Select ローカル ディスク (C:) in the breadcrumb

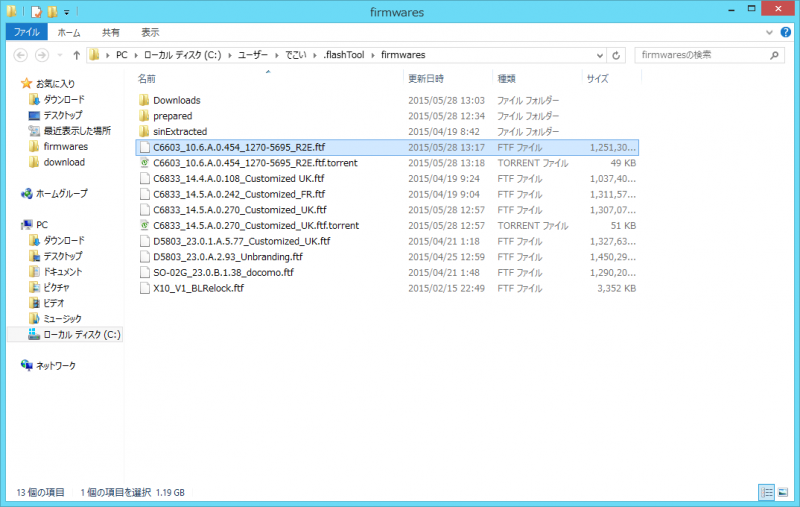[x=183, y=55]
